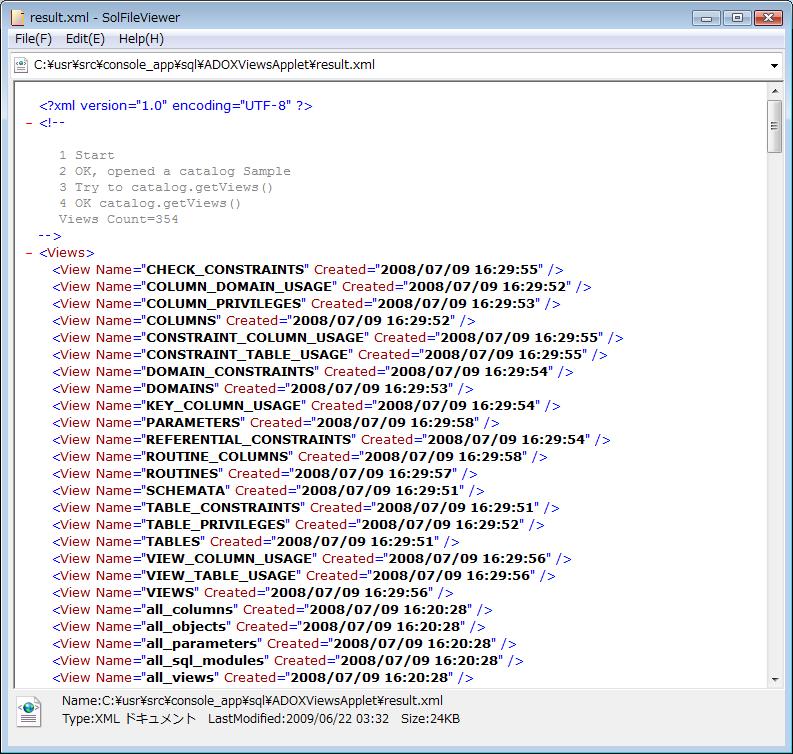Click the VIEWS view row

point(252,593)
